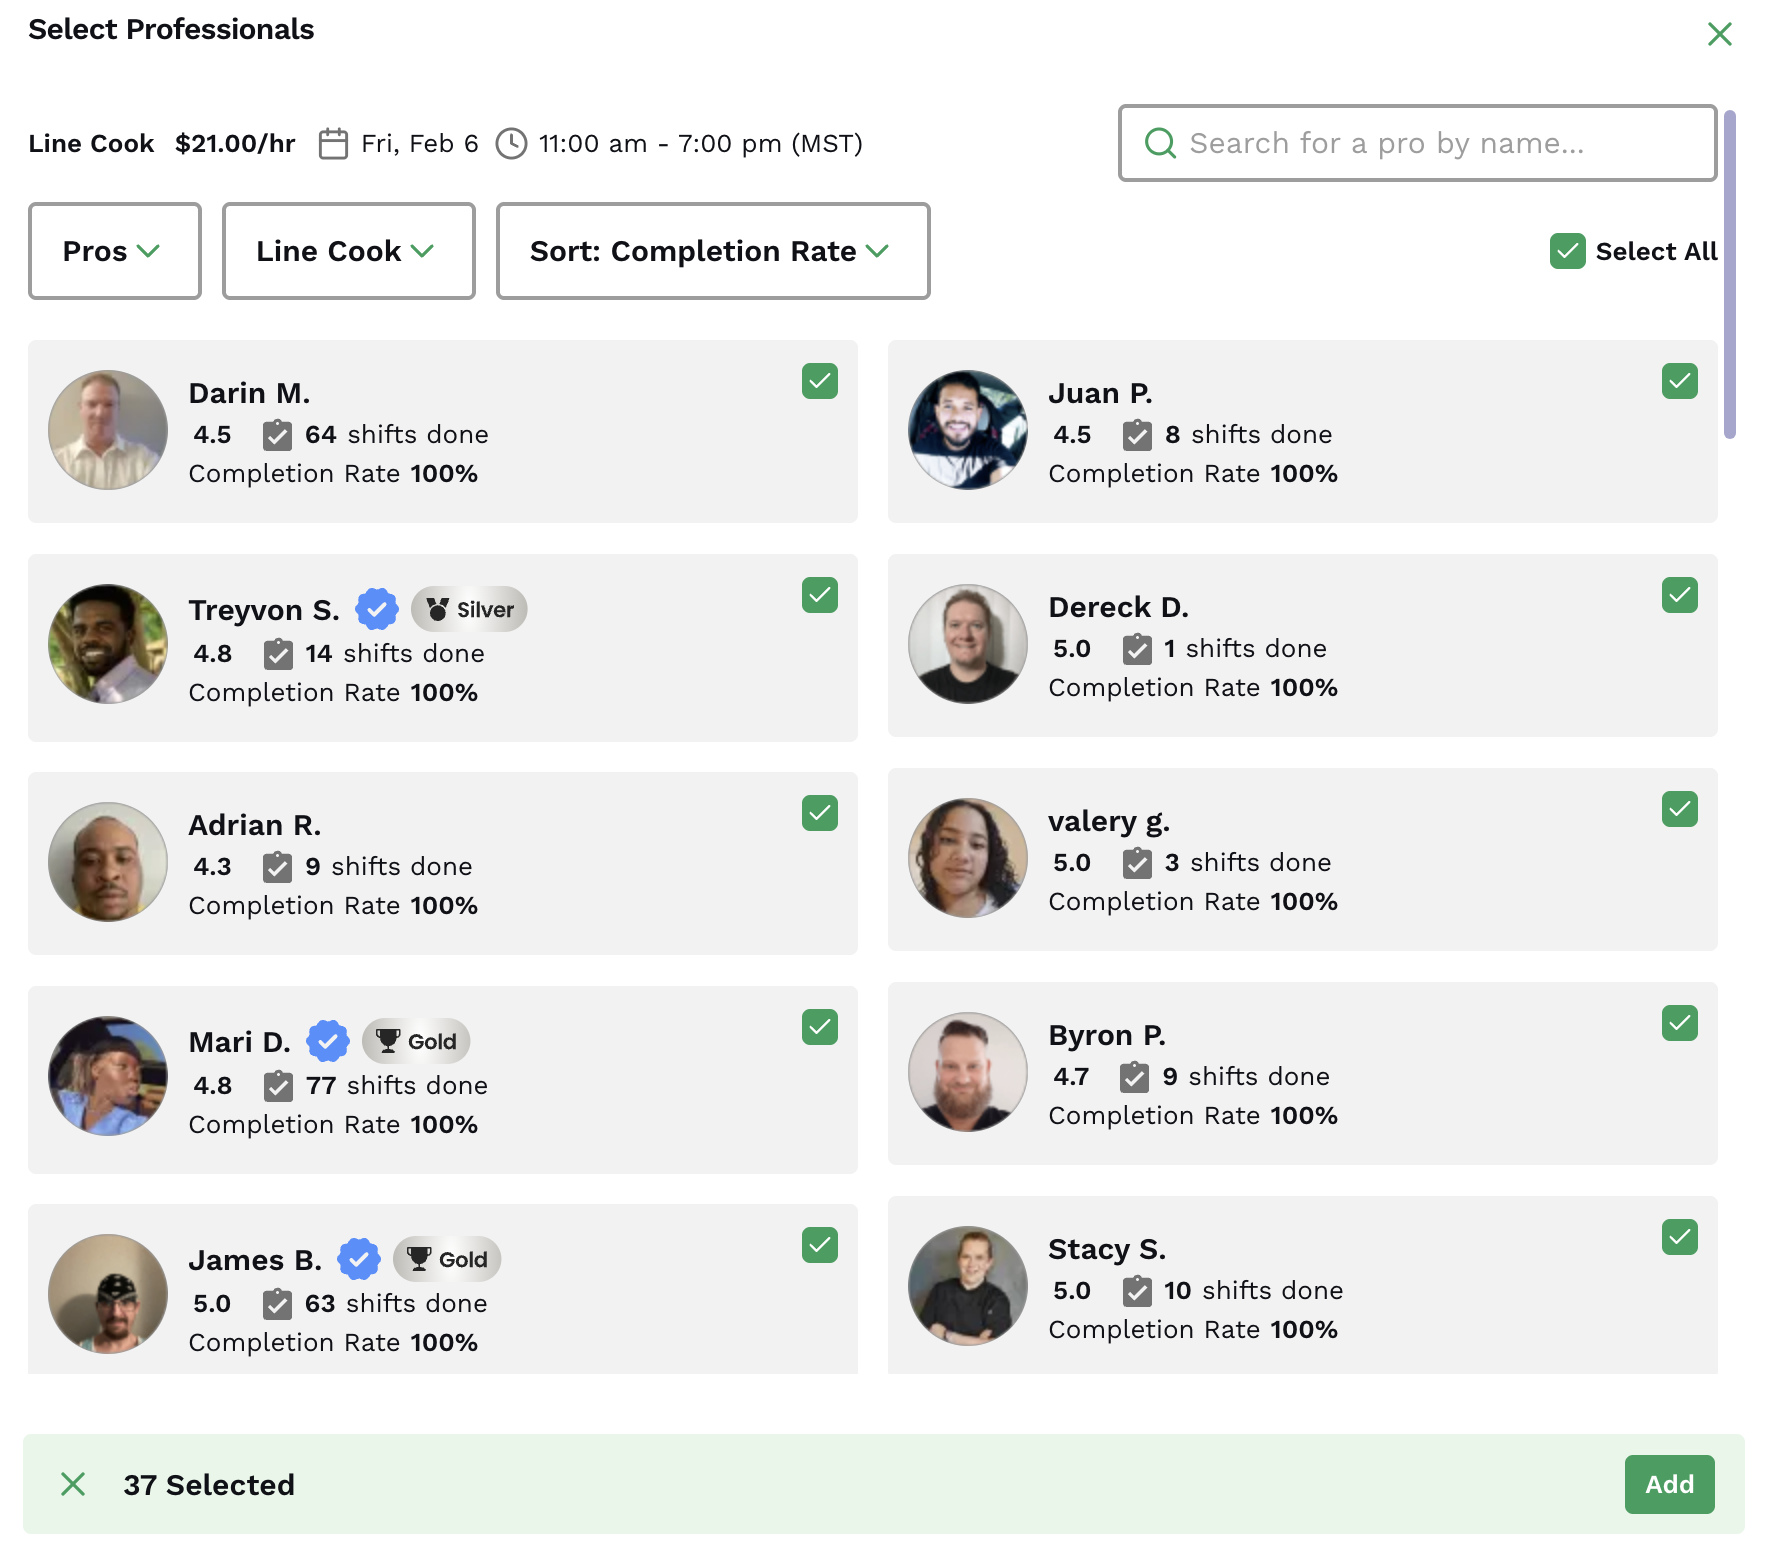Untick the checkbox on valery g.'s card
Image resolution: width=1766 pixels, height=1546 pixels.
pos(1679,809)
